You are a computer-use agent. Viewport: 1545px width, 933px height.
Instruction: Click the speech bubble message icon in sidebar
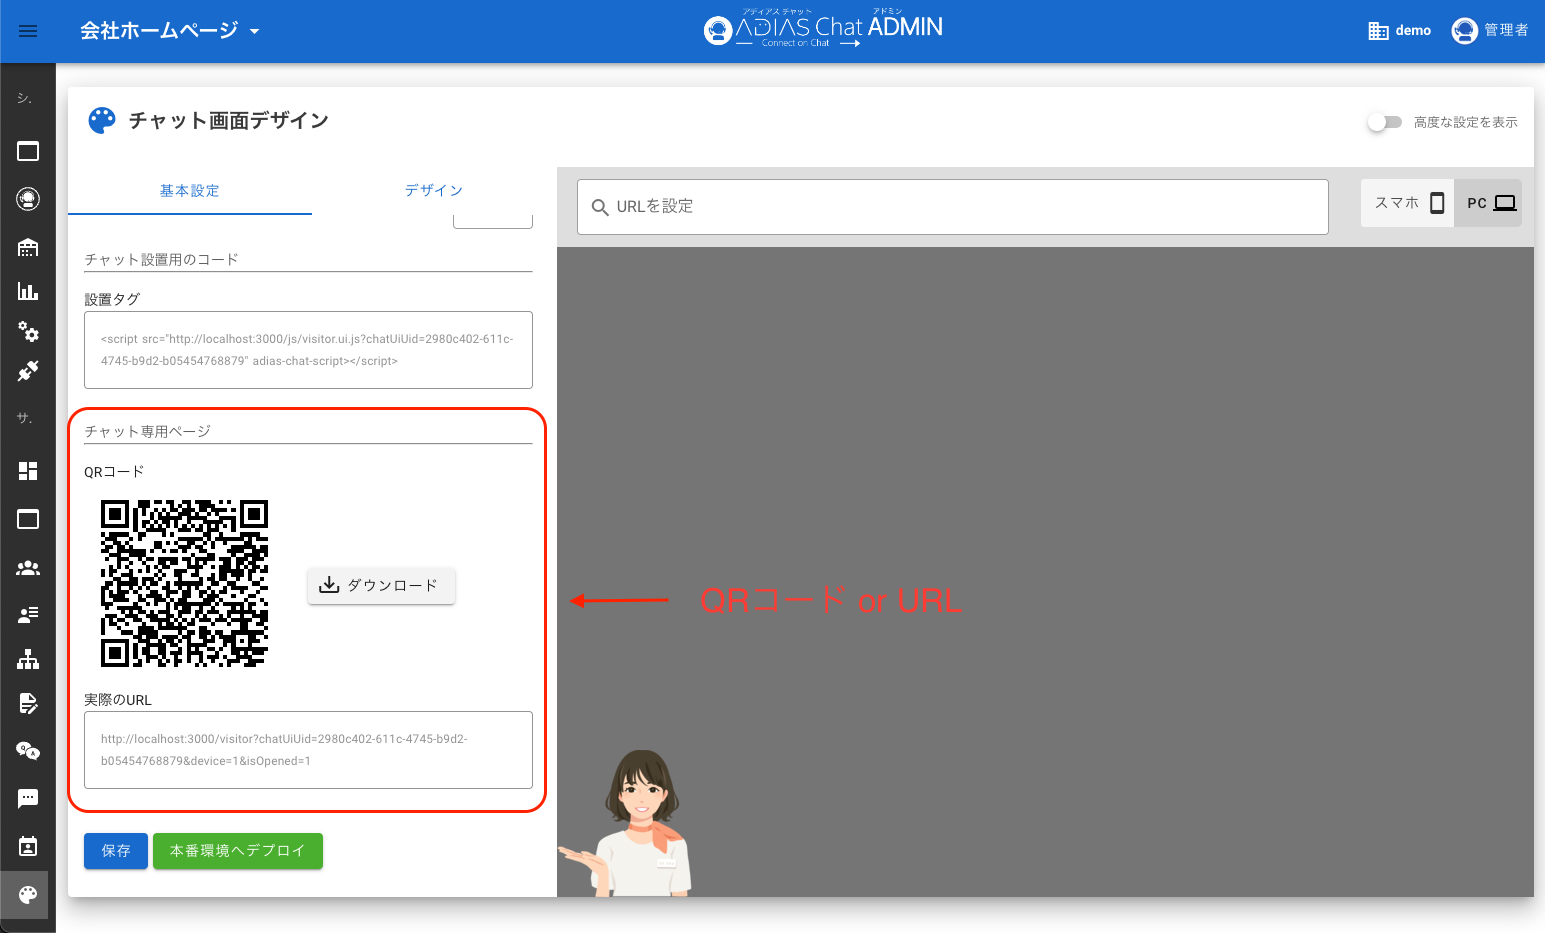tap(28, 798)
